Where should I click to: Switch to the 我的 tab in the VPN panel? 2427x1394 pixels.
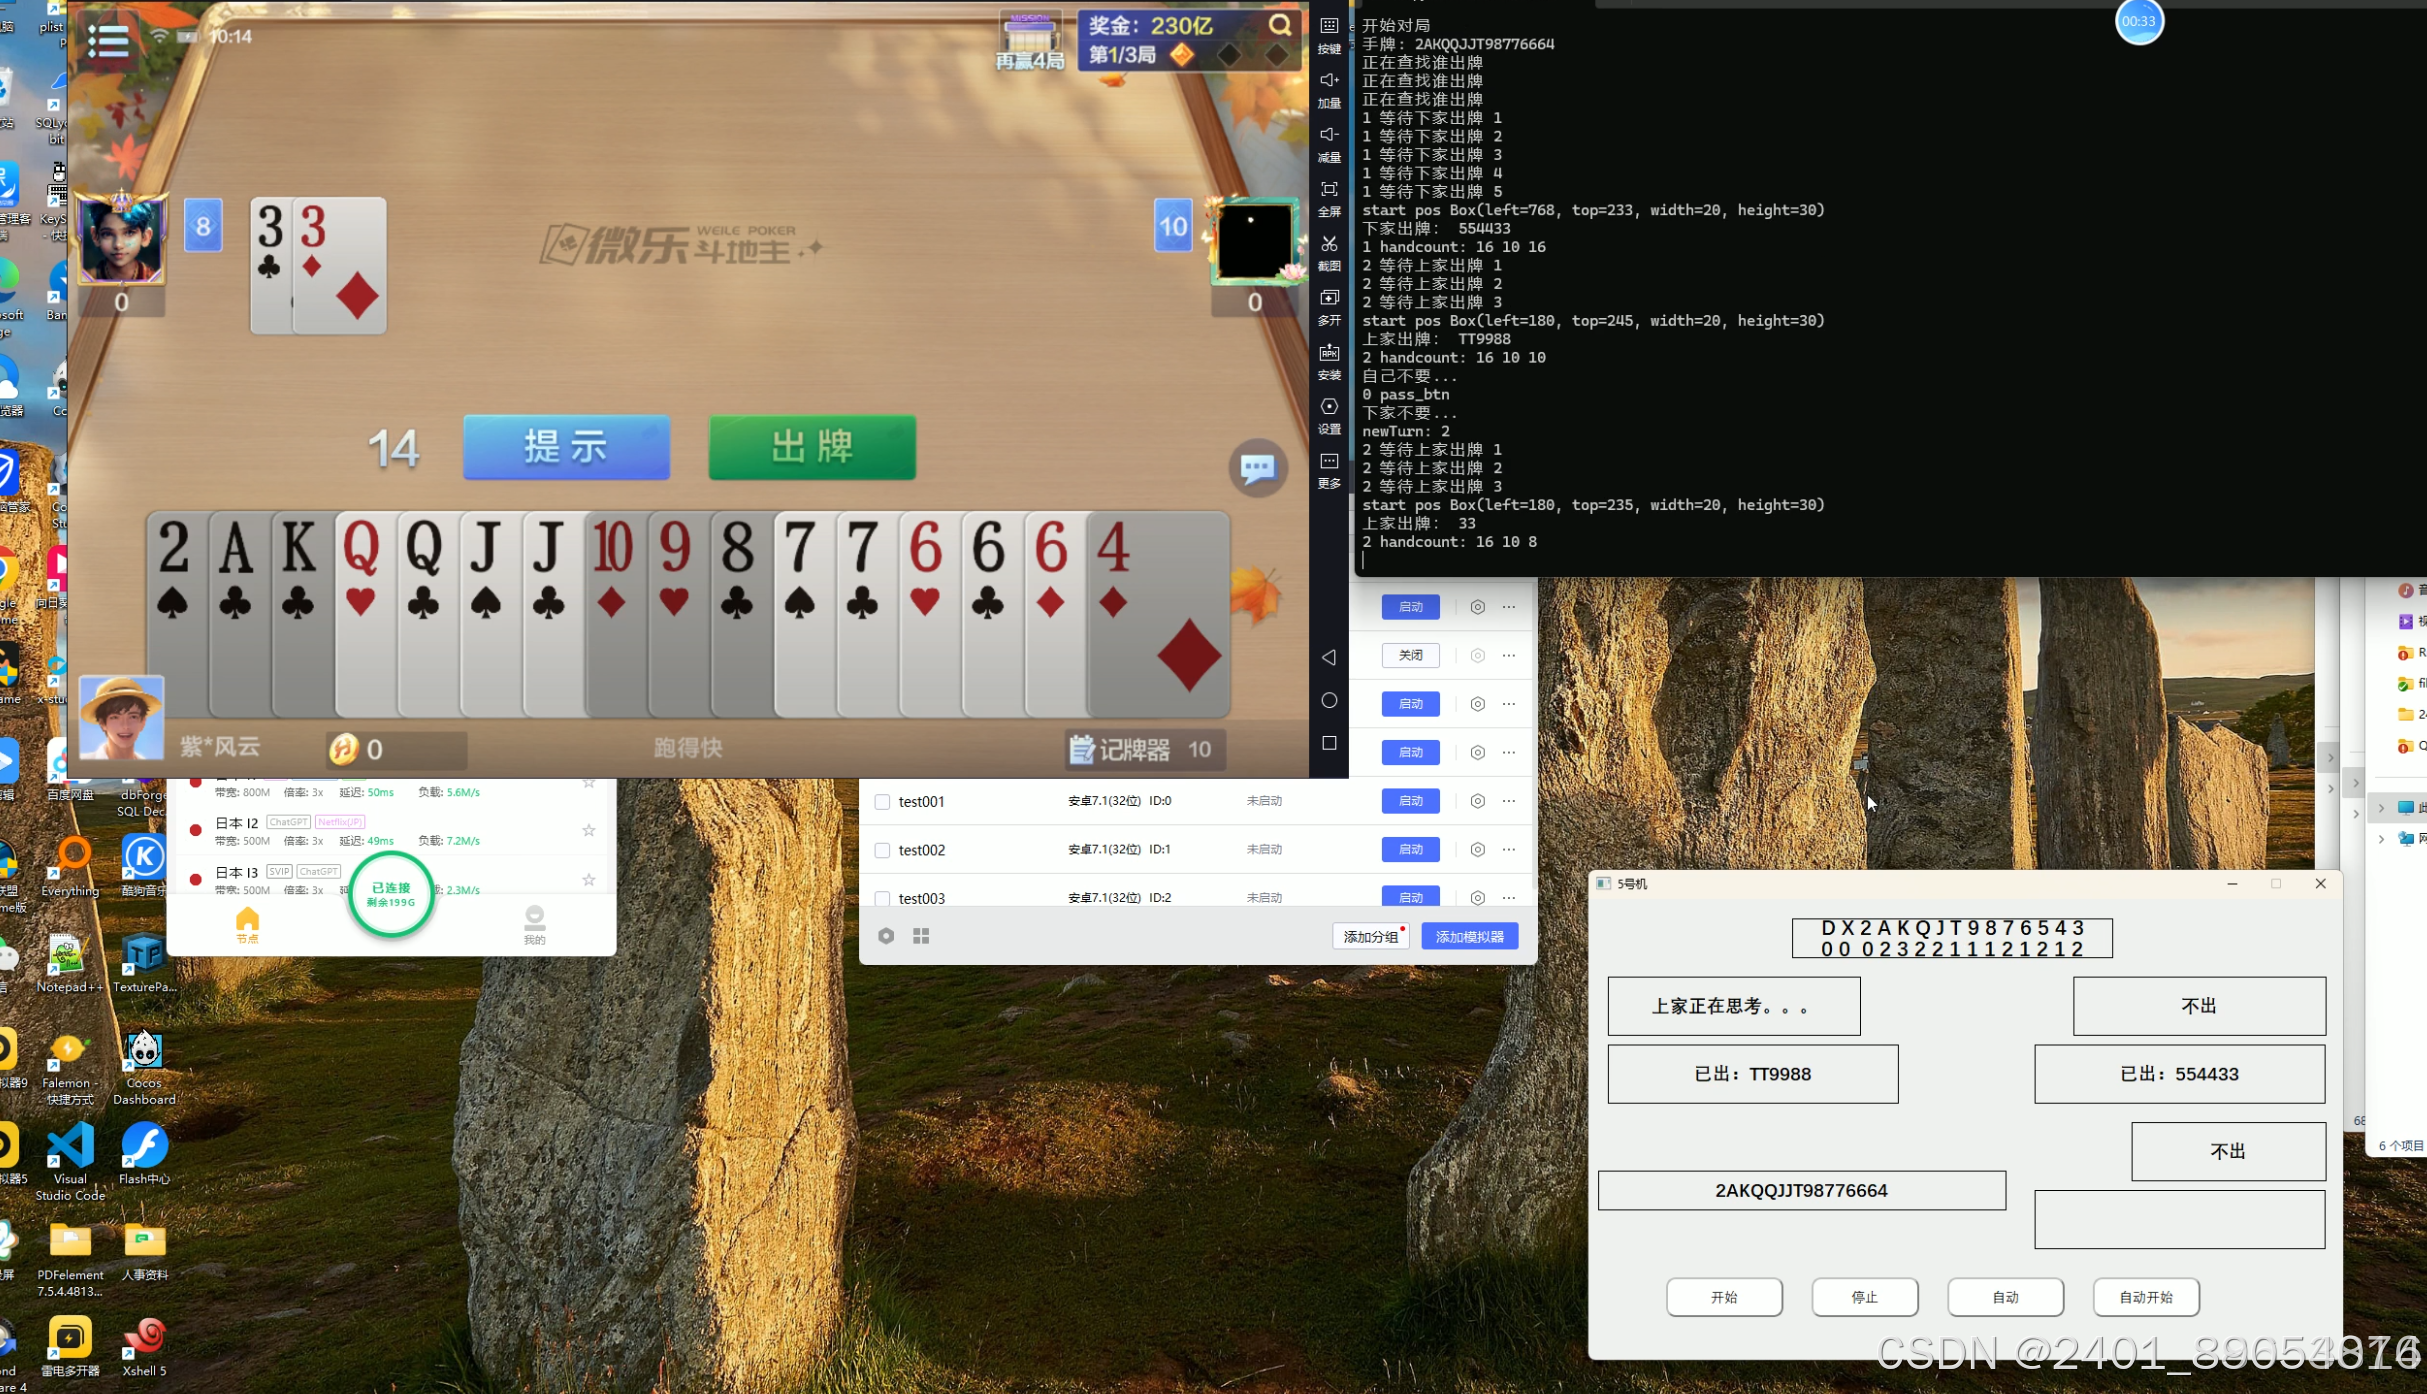tap(535, 925)
